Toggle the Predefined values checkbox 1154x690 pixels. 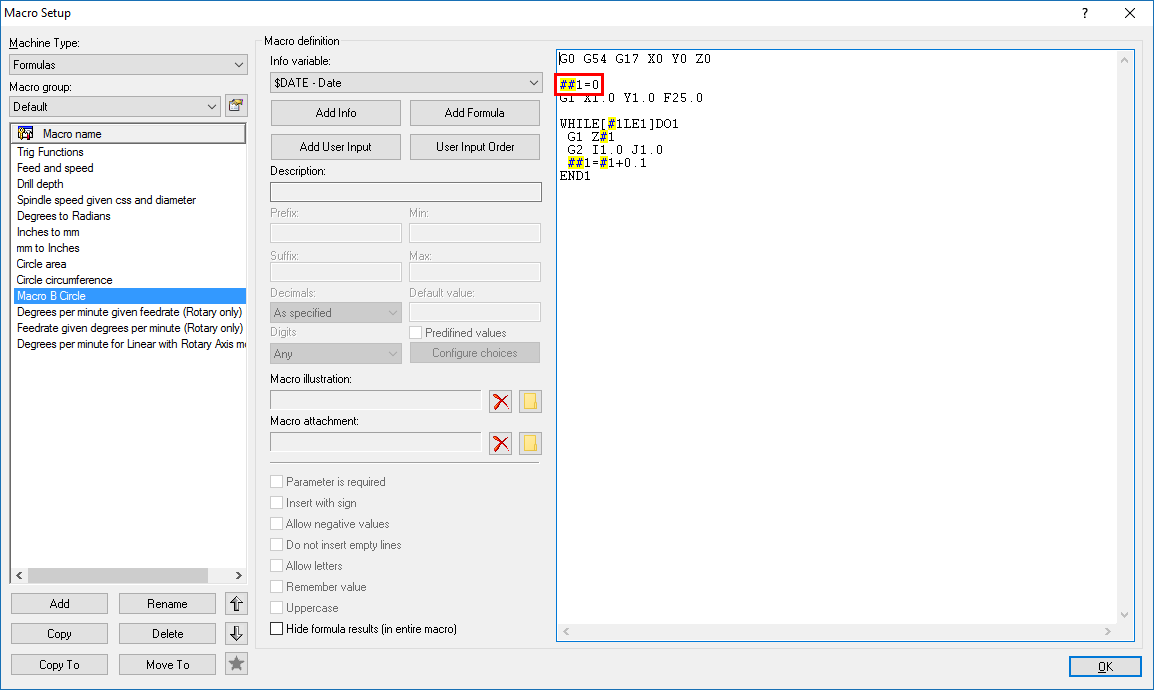pyautogui.click(x=416, y=333)
